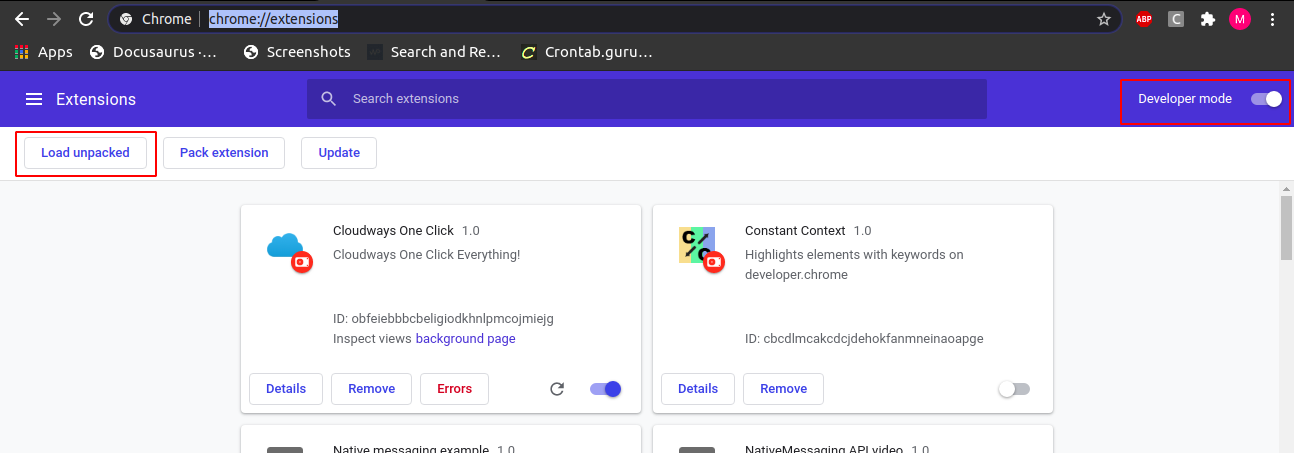Open the Screenshots bookmark

[297, 52]
